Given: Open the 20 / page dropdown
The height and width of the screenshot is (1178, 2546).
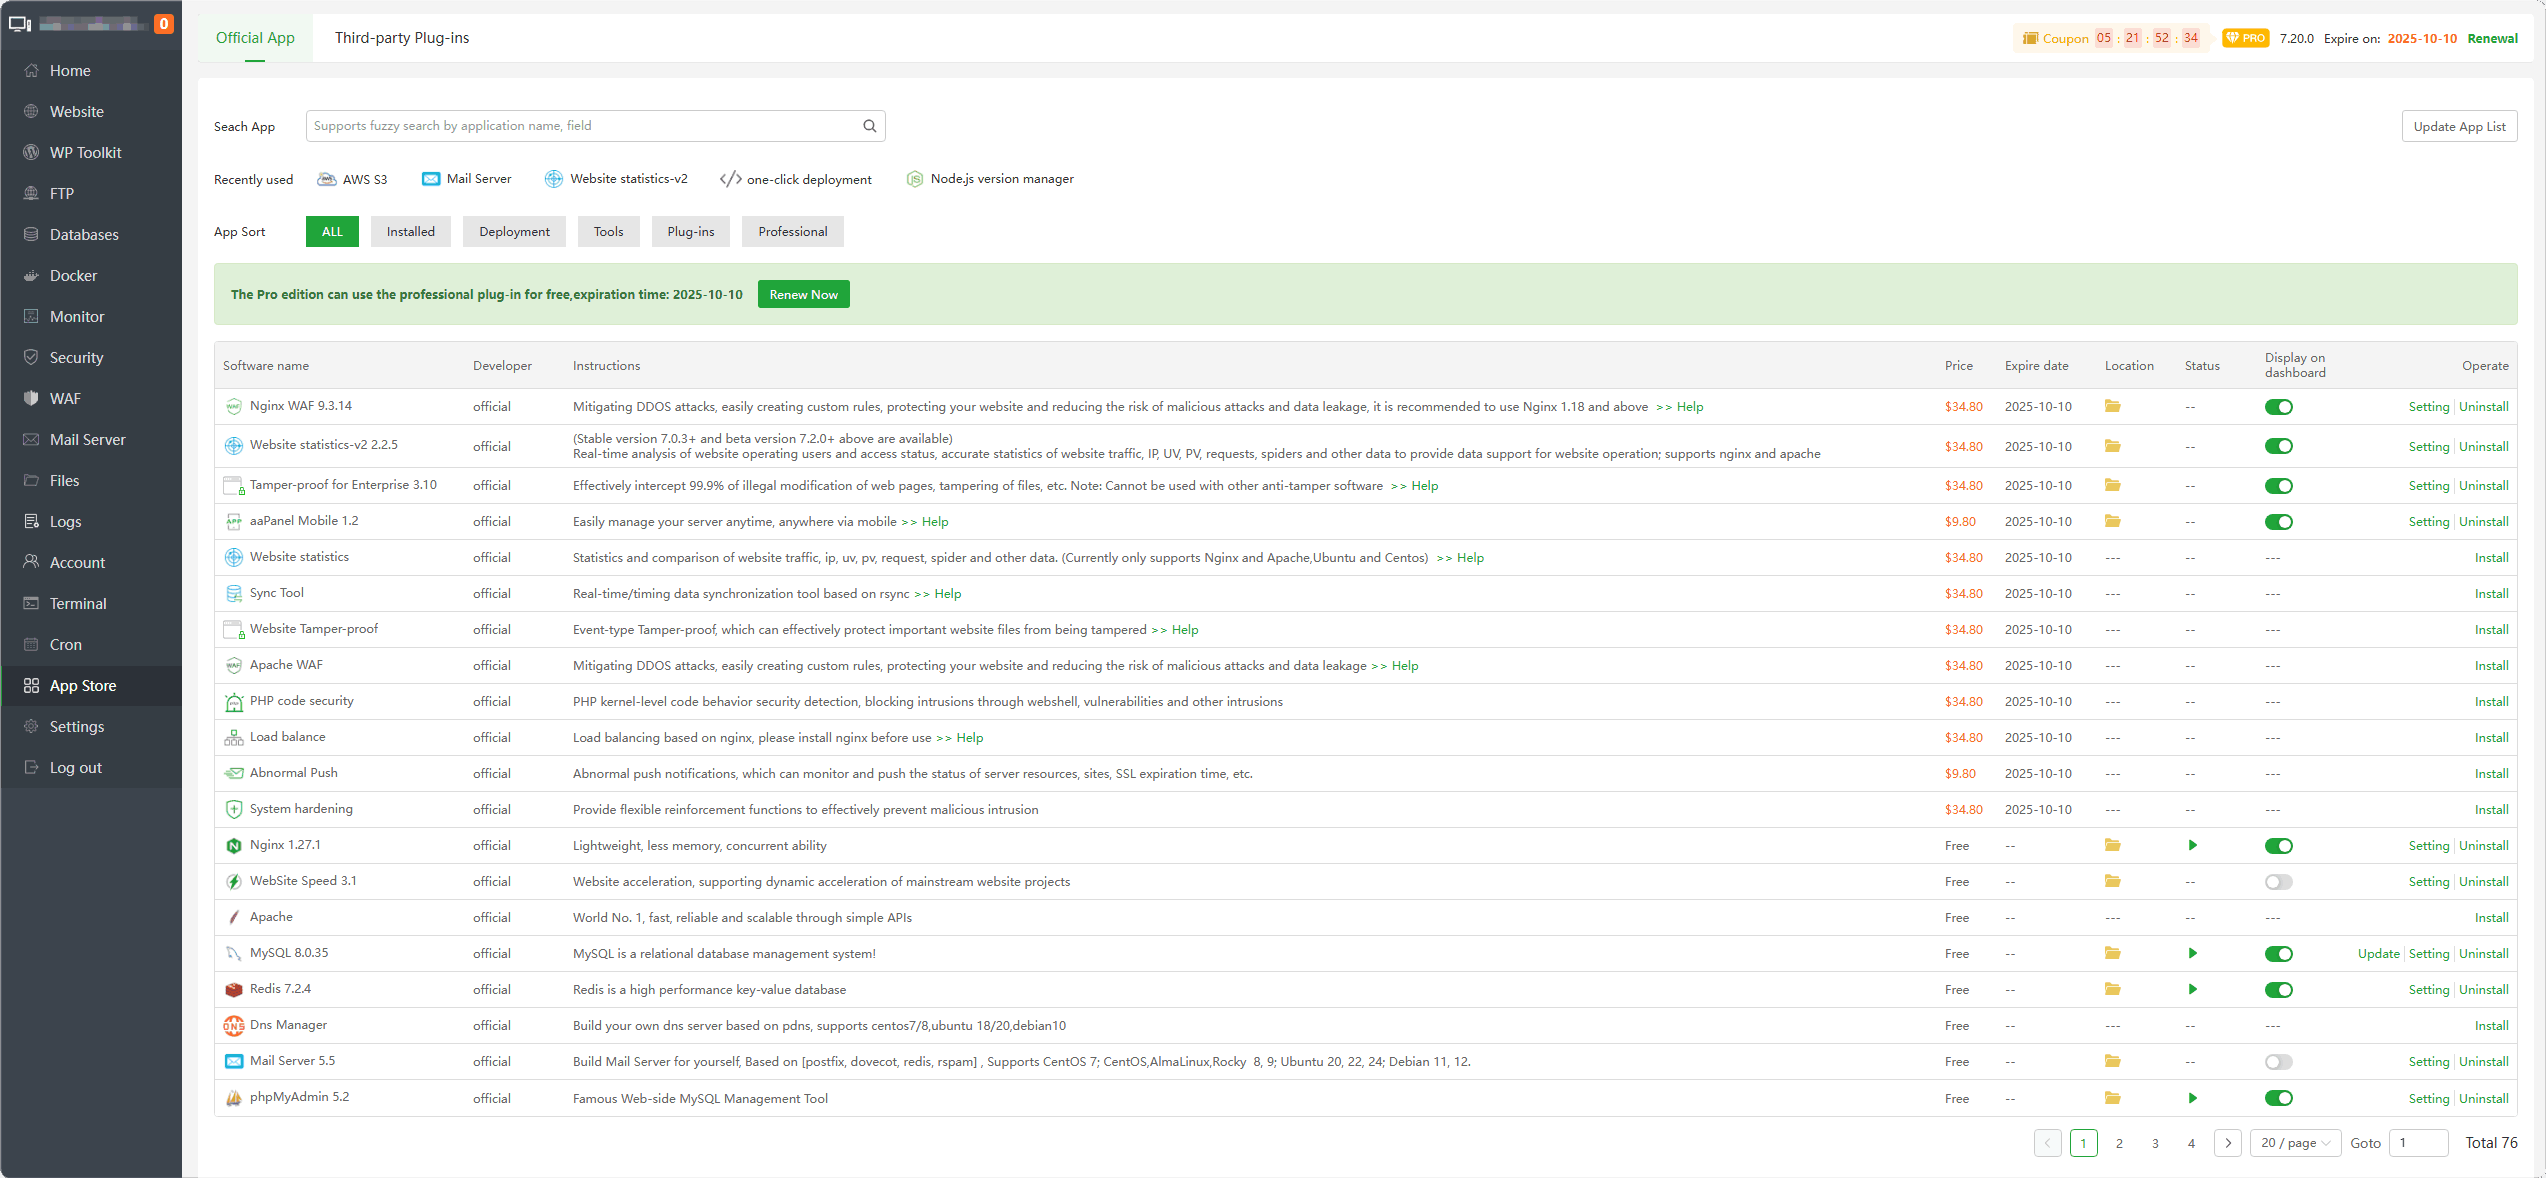Looking at the screenshot, I should [2295, 1143].
